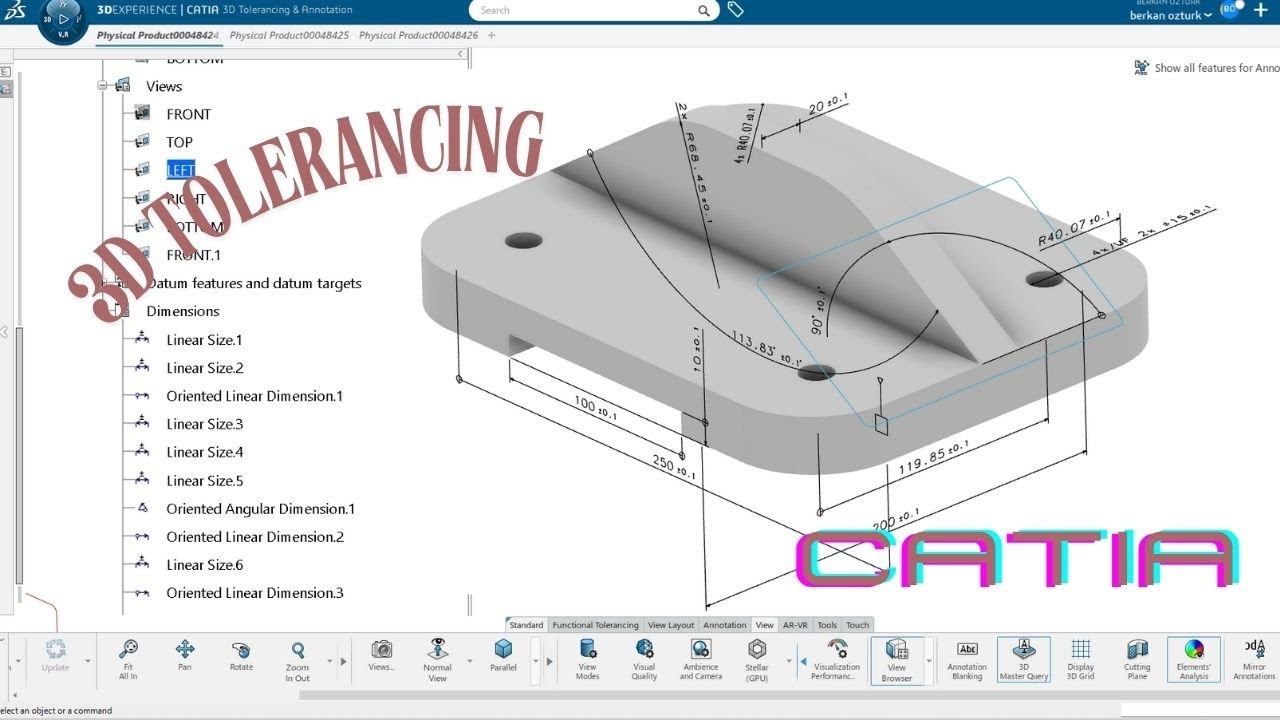The image size is (1280, 720).
Task: Open the Touch tab
Action: (x=858, y=625)
